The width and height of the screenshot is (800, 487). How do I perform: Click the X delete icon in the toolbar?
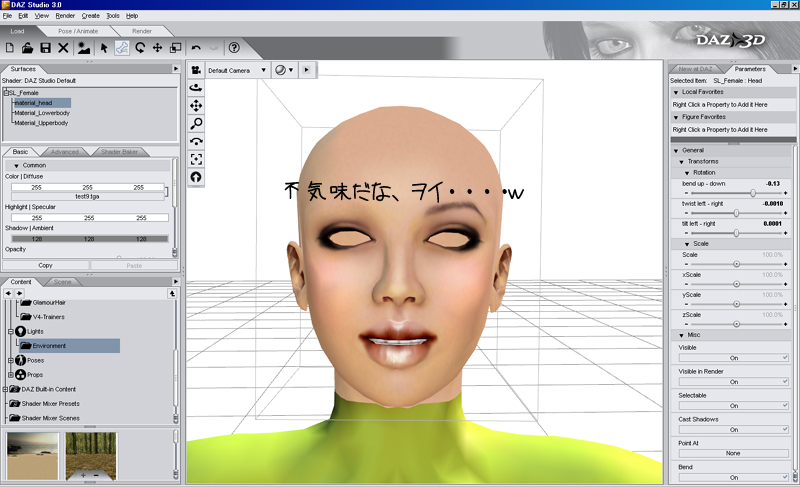point(63,48)
